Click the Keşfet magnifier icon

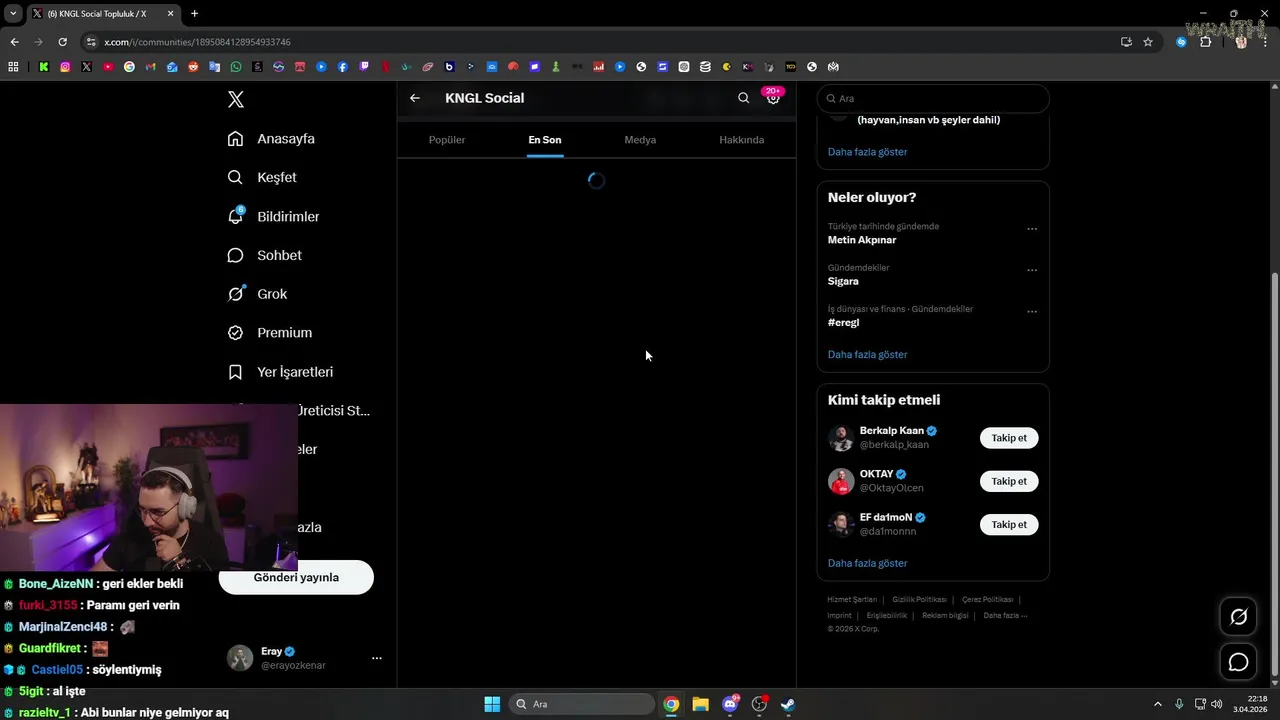(235, 177)
